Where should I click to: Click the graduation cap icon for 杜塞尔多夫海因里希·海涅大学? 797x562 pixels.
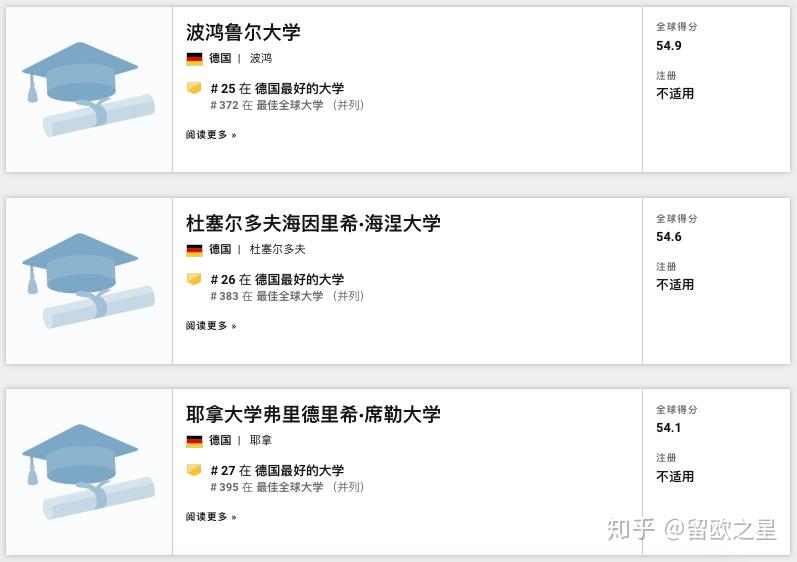click(88, 280)
